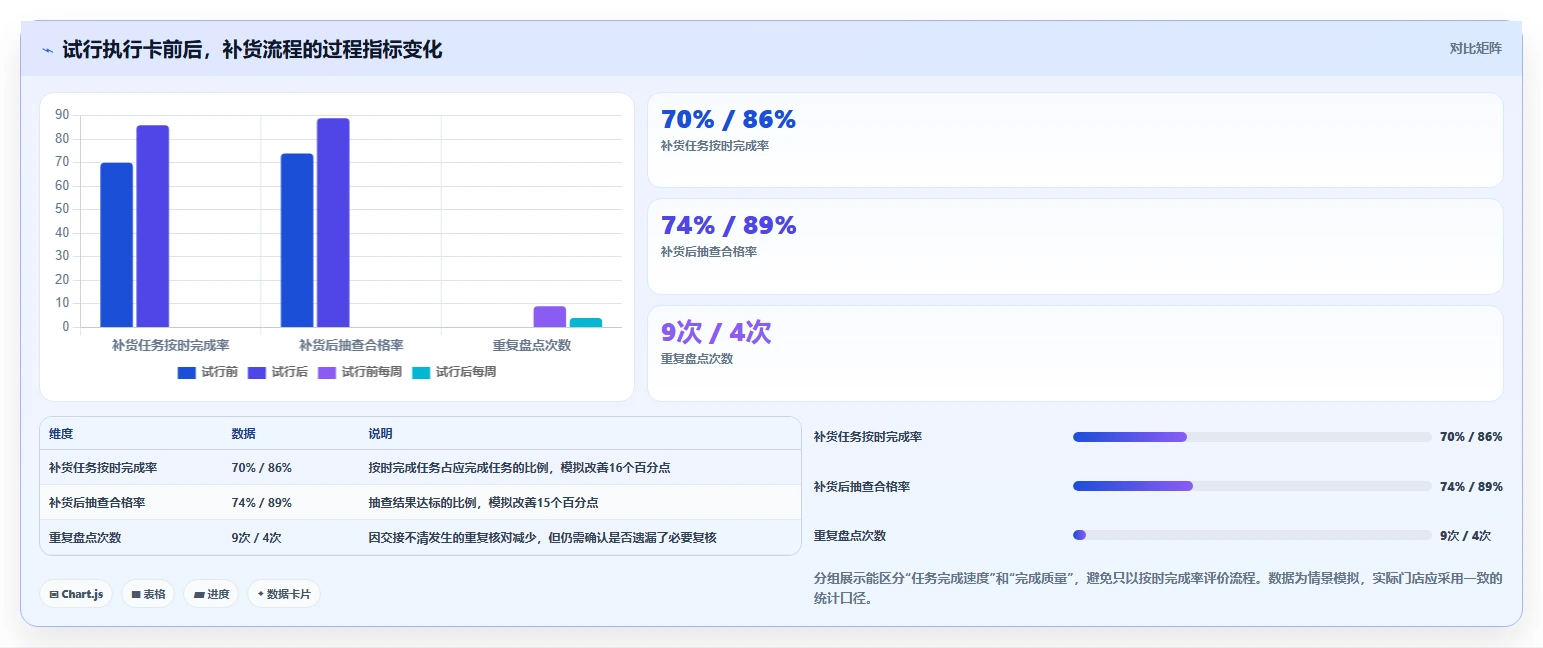Click the 试行后 bar for 补货后抽查合格率
This screenshot has height=648, width=1543.
coord(333,223)
